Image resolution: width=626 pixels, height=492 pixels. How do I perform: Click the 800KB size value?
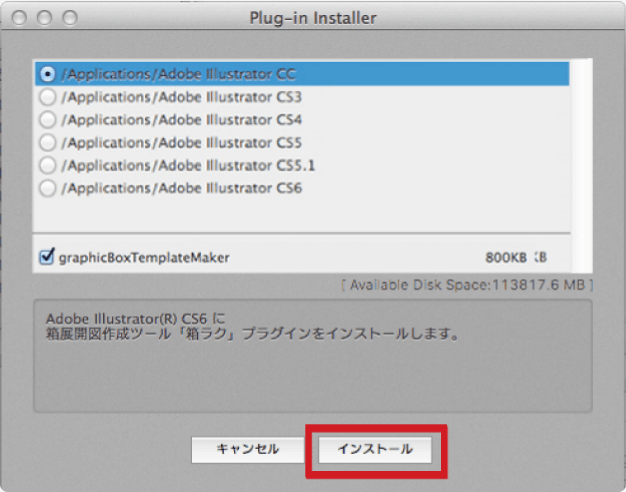coord(505,257)
